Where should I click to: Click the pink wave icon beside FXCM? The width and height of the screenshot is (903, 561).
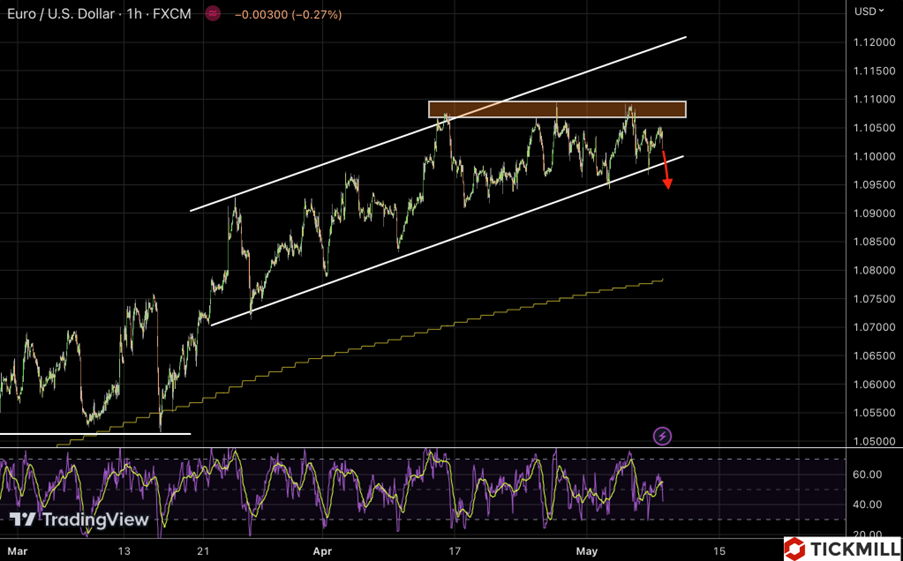213,14
